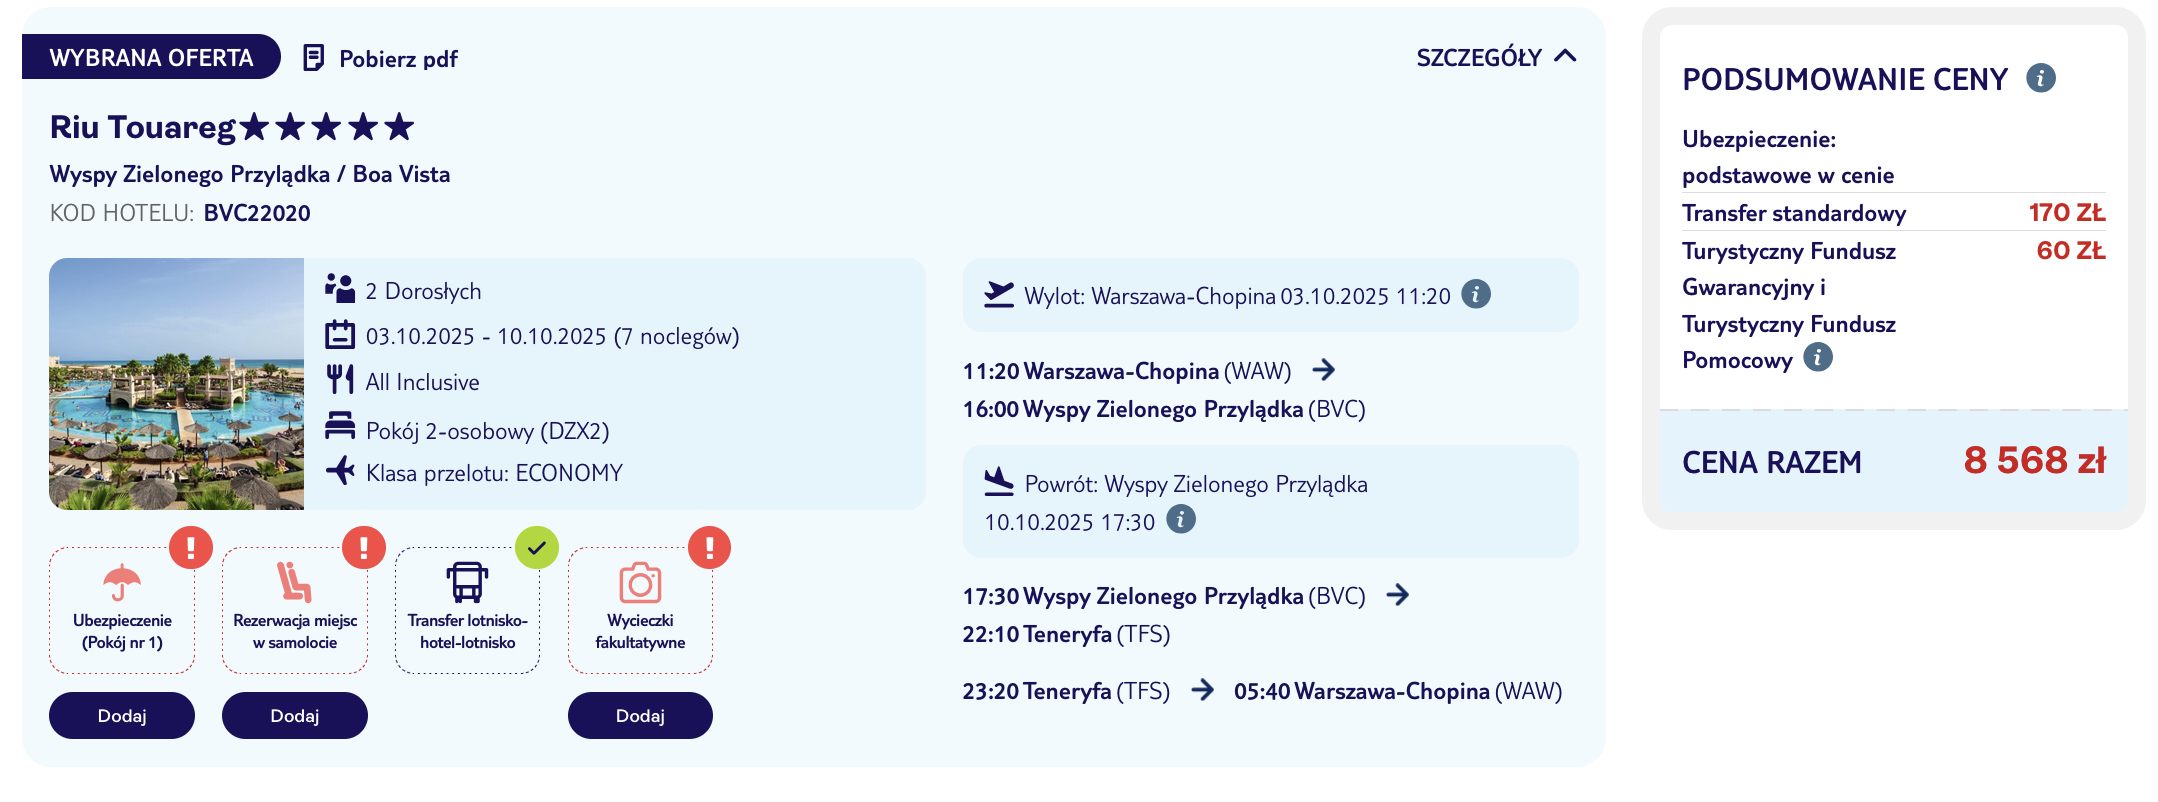Open the return flight info icon

(x=1180, y=521)
